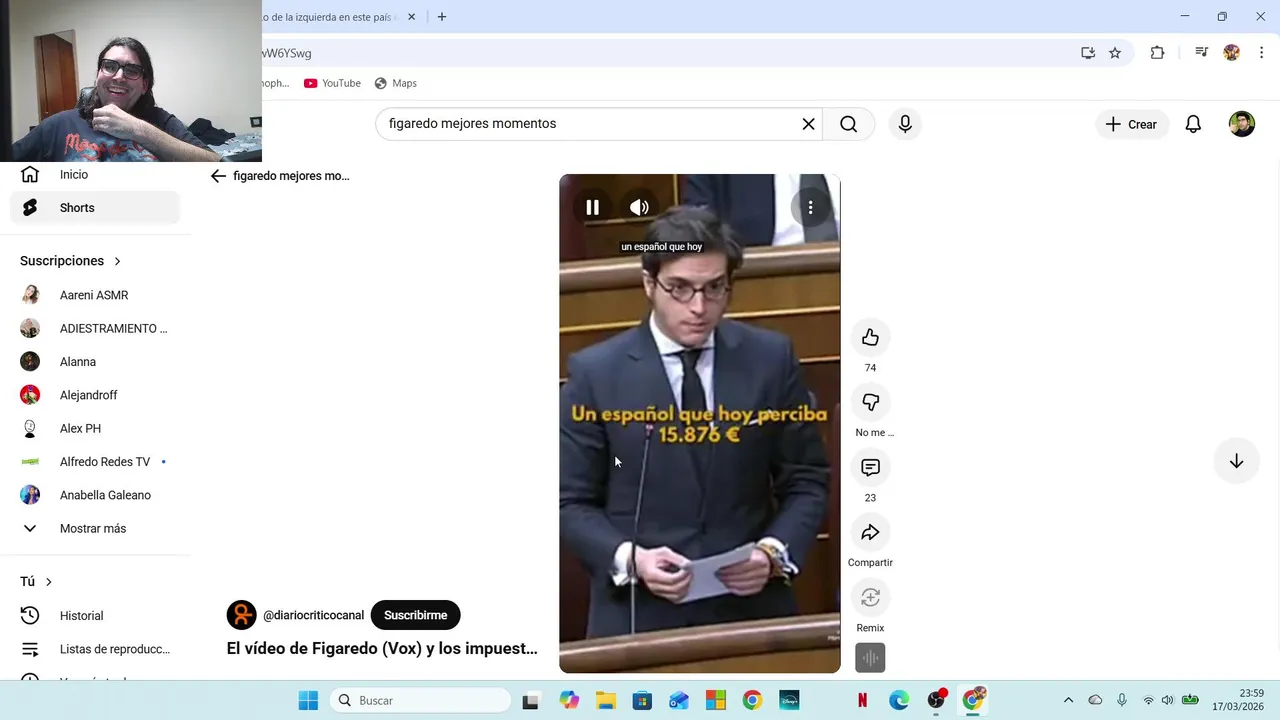The image size is (1280, 720).
Task: Open Microsoft Edge from the taskbar
Action: click(899, 700)
